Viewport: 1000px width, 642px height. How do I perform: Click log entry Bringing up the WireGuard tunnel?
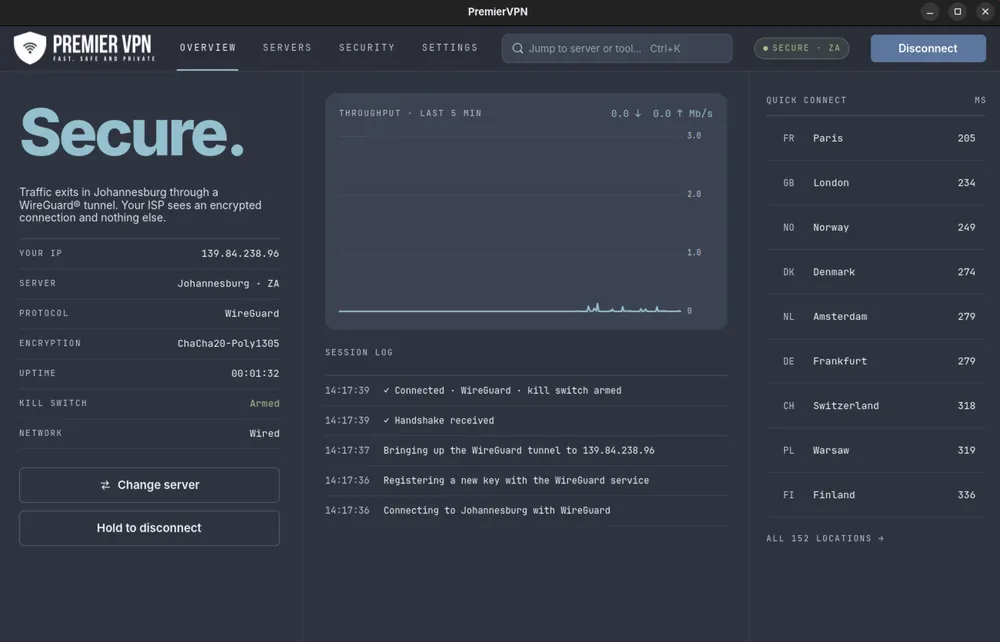(x=526, y=451)
